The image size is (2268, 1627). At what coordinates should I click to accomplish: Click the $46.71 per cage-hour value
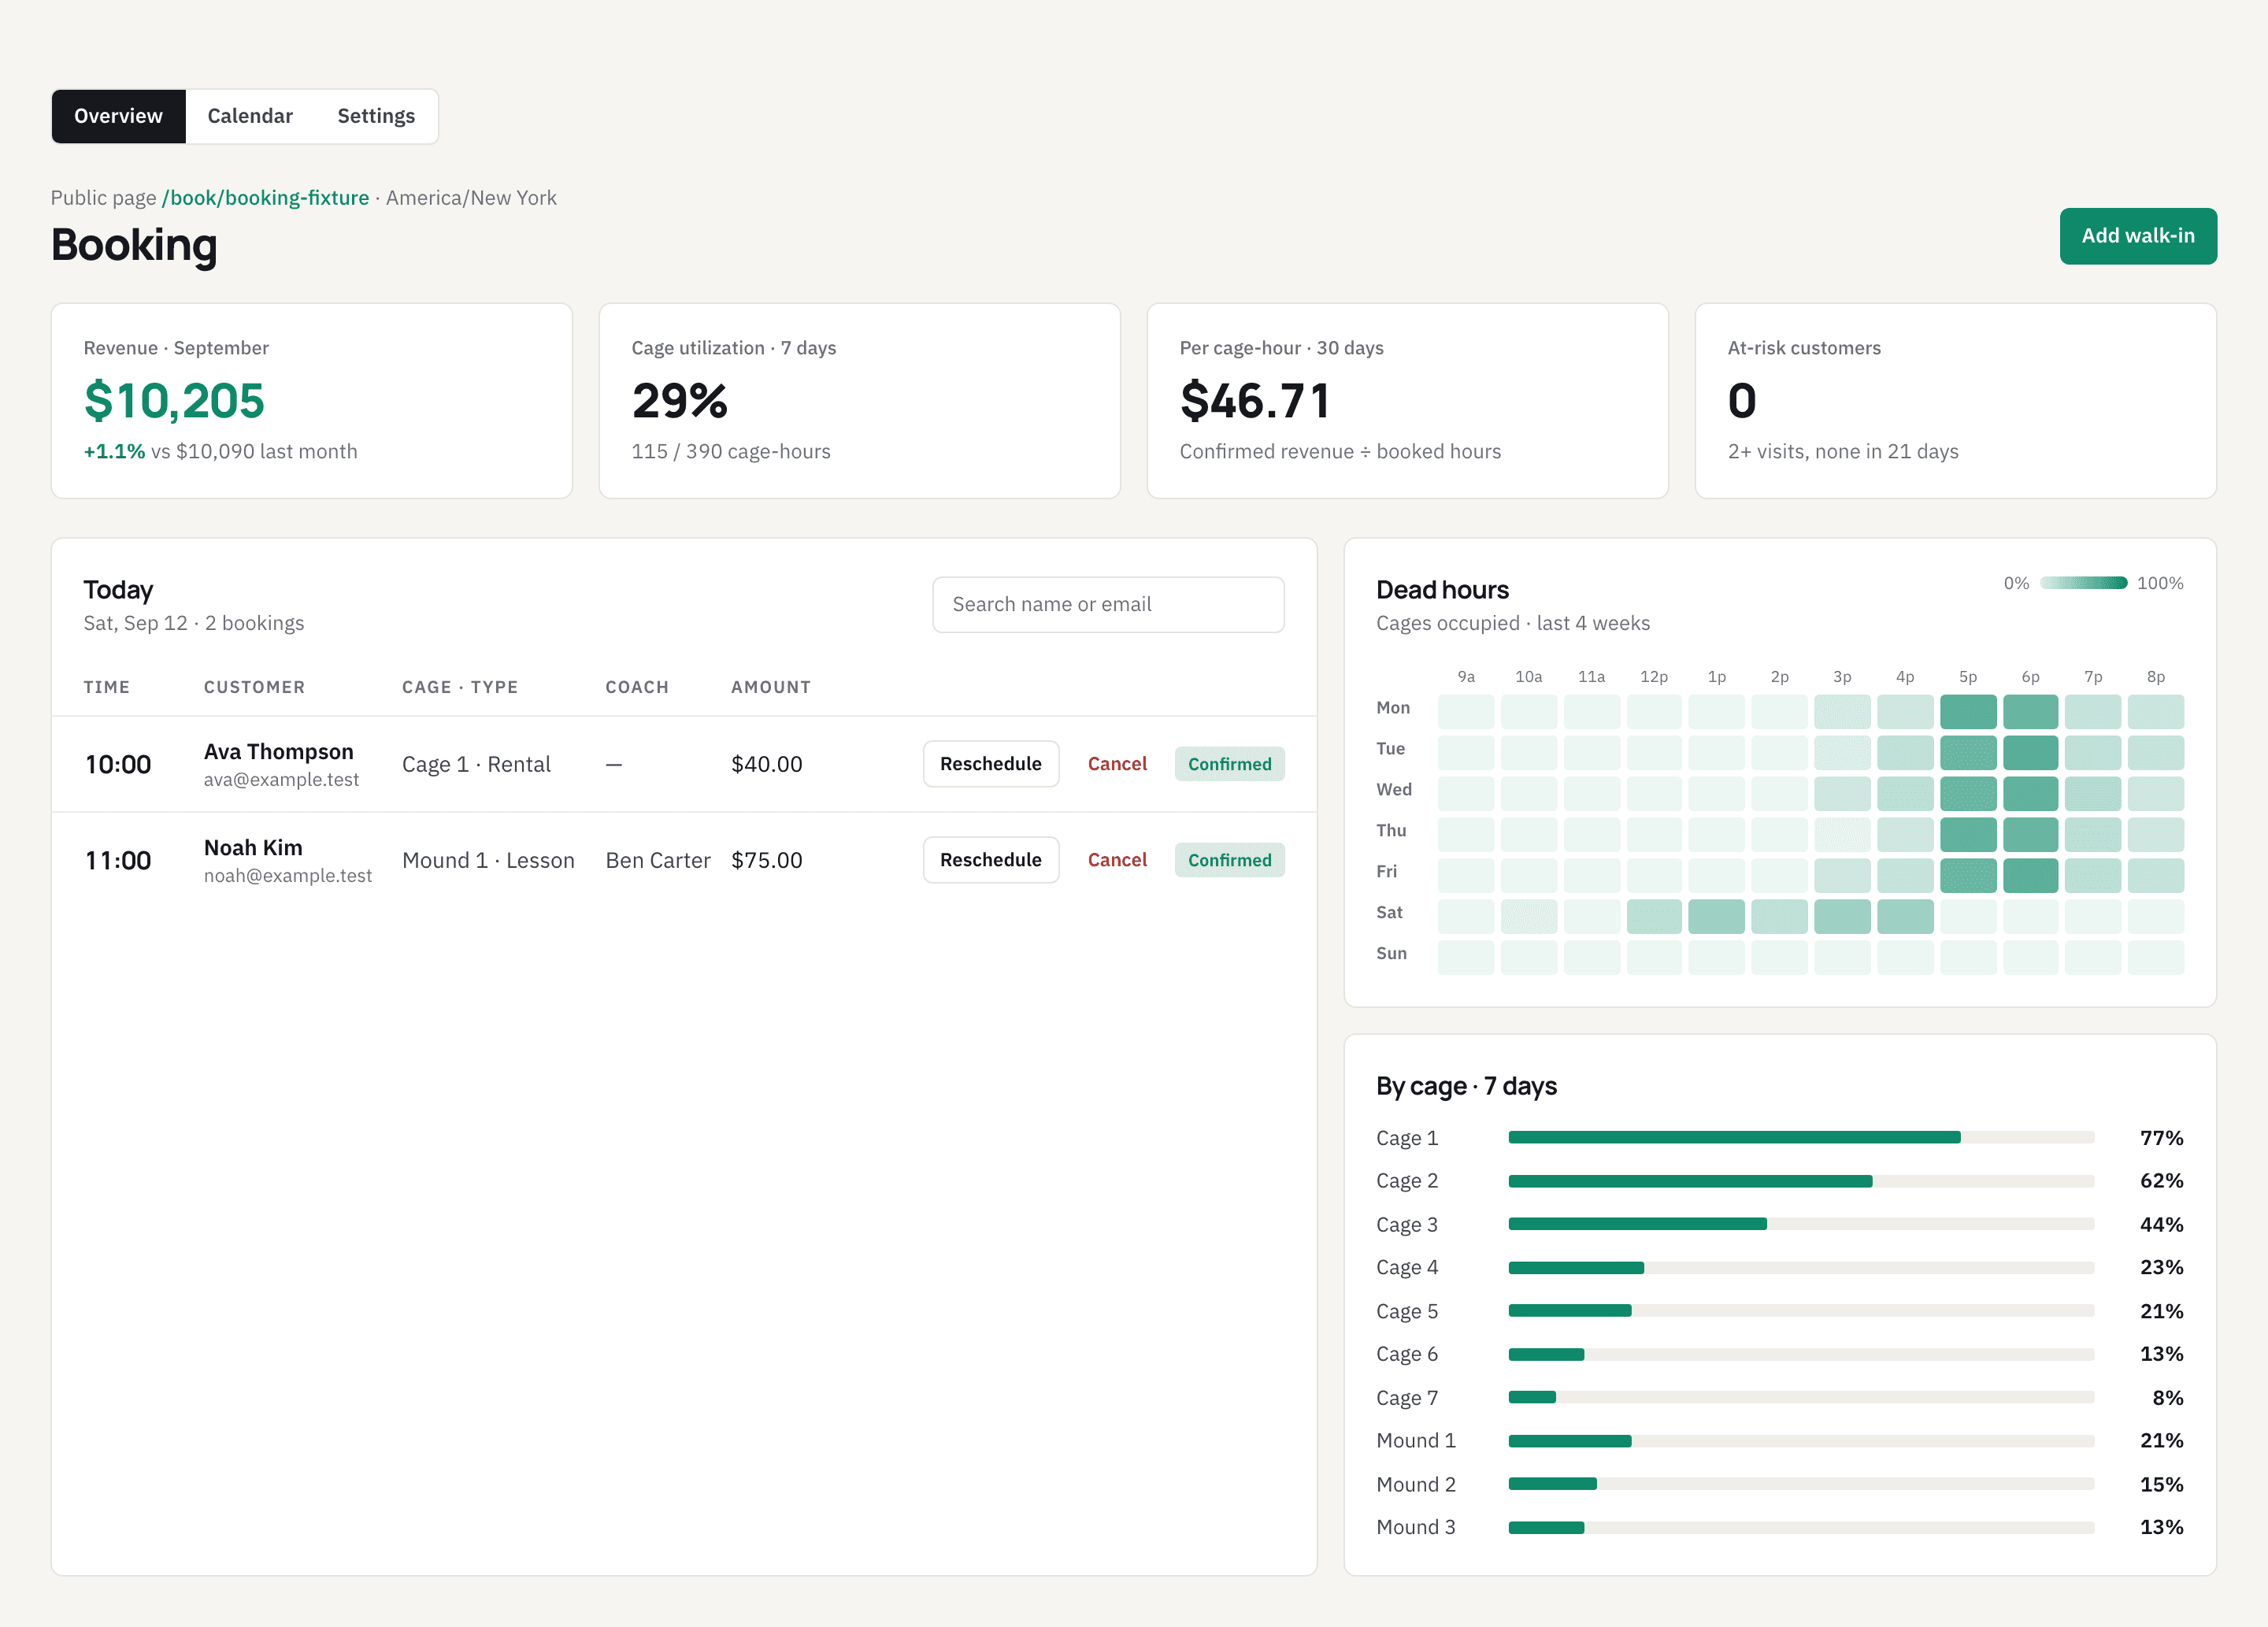[x=1255, y=401]
